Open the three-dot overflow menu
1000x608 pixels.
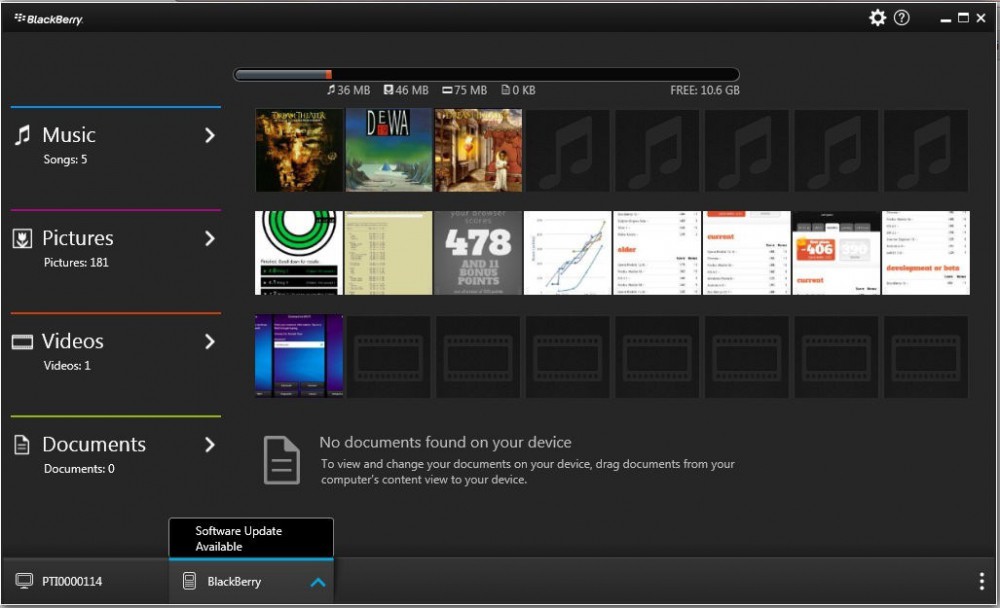pyautogui.click(x=981, y=582)
